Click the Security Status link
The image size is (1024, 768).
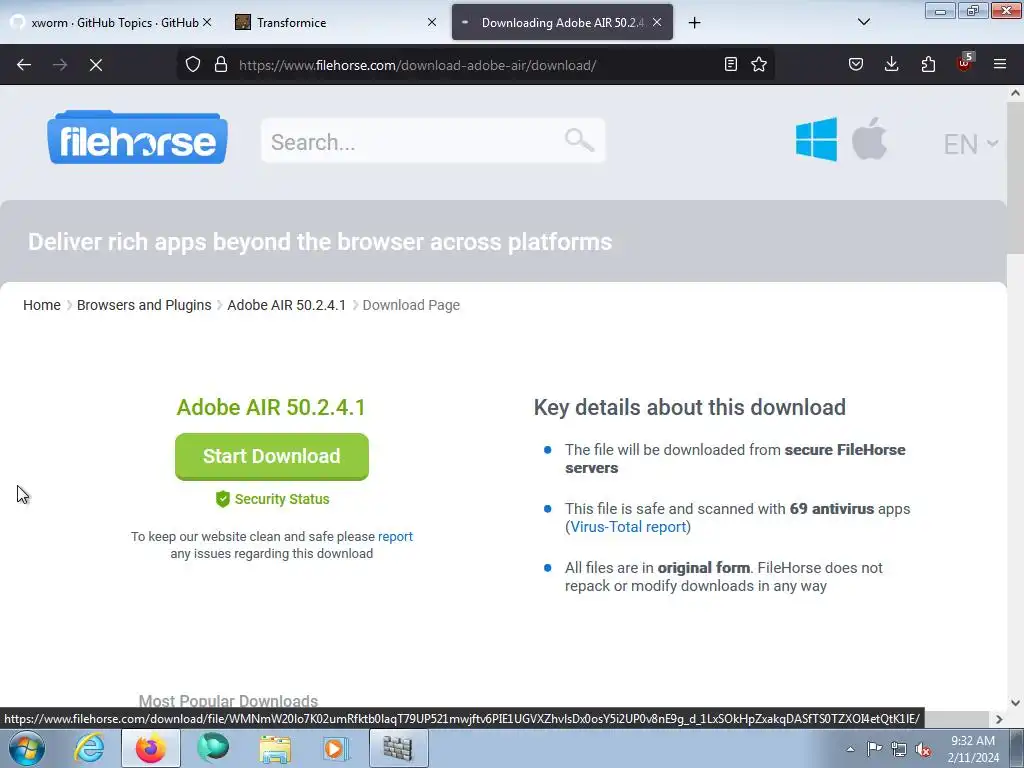(272, 499)
